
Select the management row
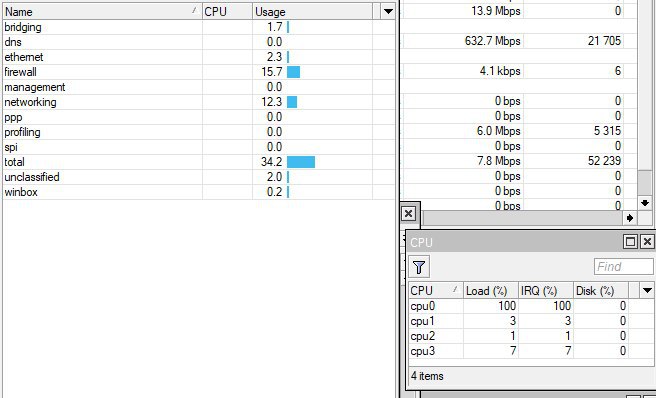pyautogui.click(x=199, y=87)
